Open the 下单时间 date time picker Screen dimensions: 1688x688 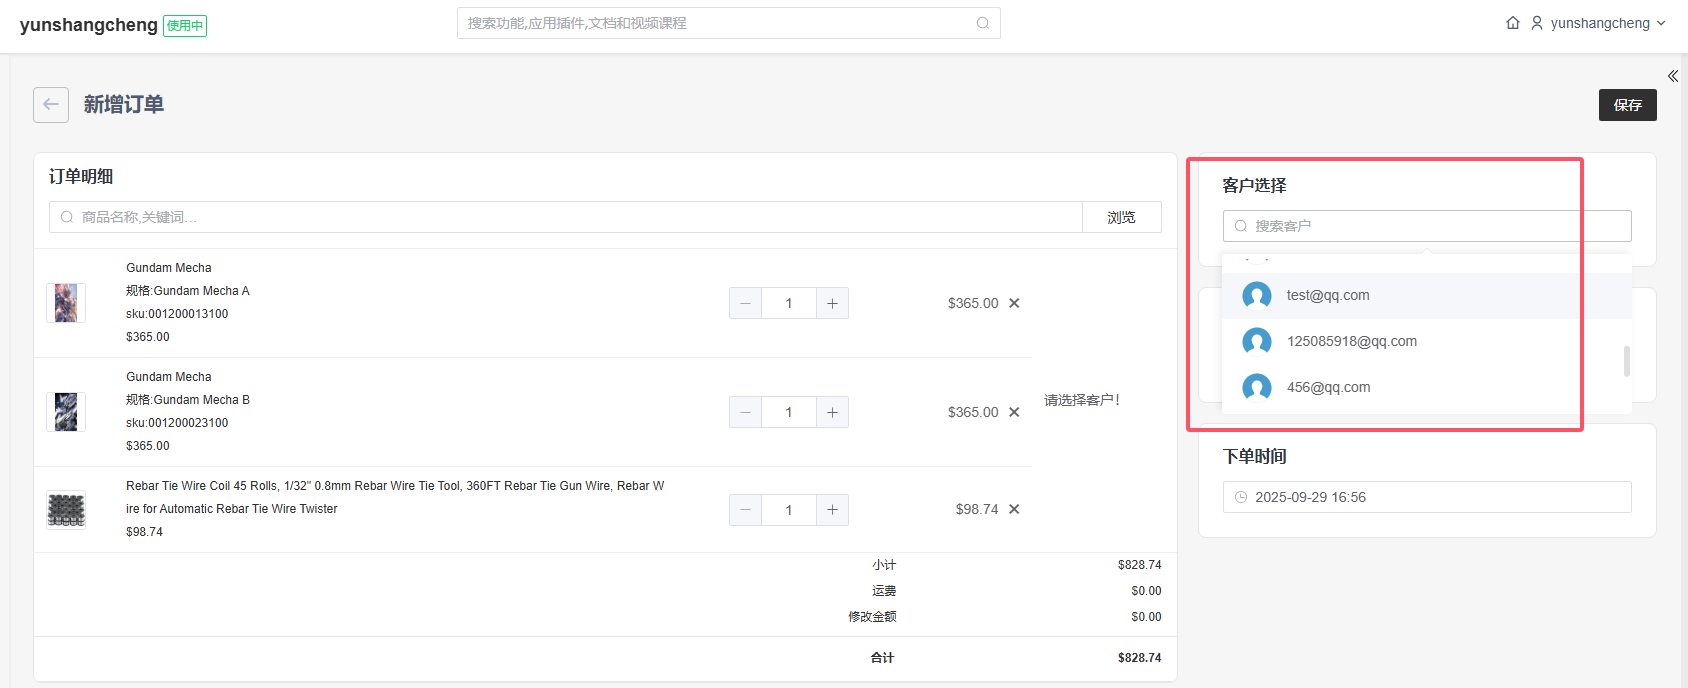point(1426,497)
